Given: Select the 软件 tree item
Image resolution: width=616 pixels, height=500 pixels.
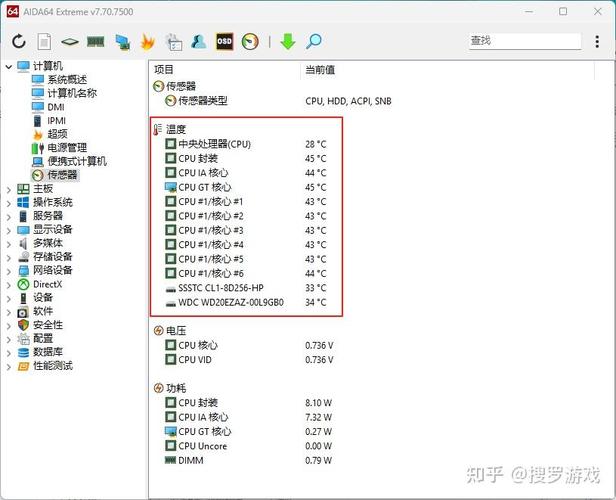Looking at the screenshot, I should click(x=43, y=311).
